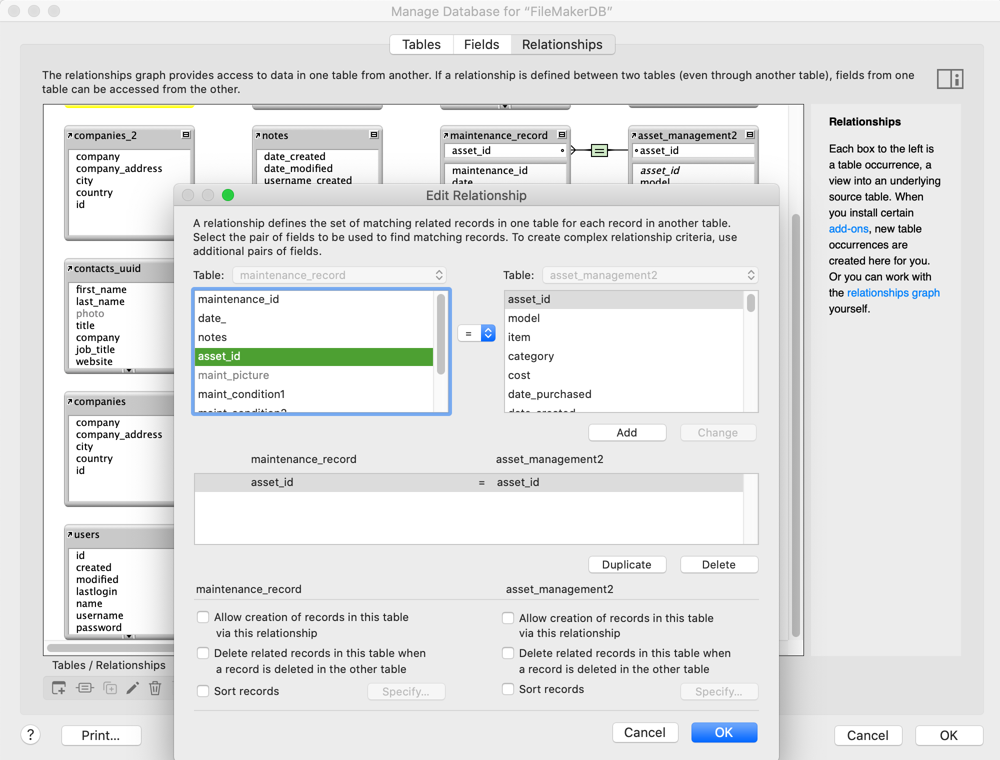Enable record creation for maintenance_record

[x=203, y=617]
